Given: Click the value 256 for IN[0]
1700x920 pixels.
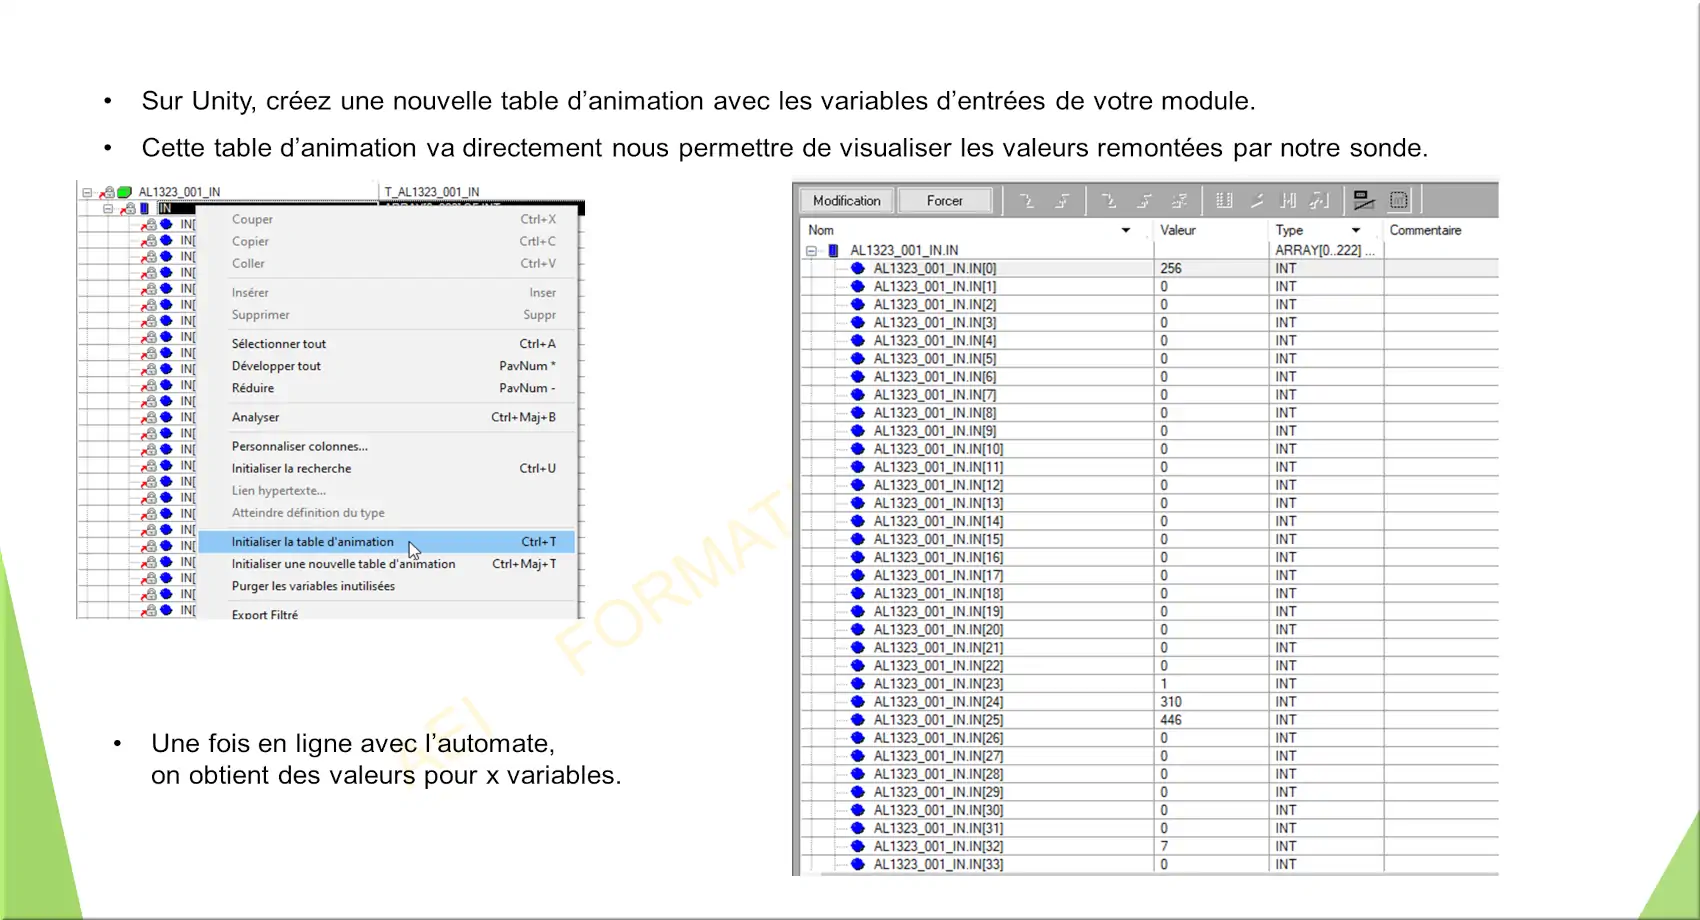Looking at the screenshot, I should (x=1171, y=268).
